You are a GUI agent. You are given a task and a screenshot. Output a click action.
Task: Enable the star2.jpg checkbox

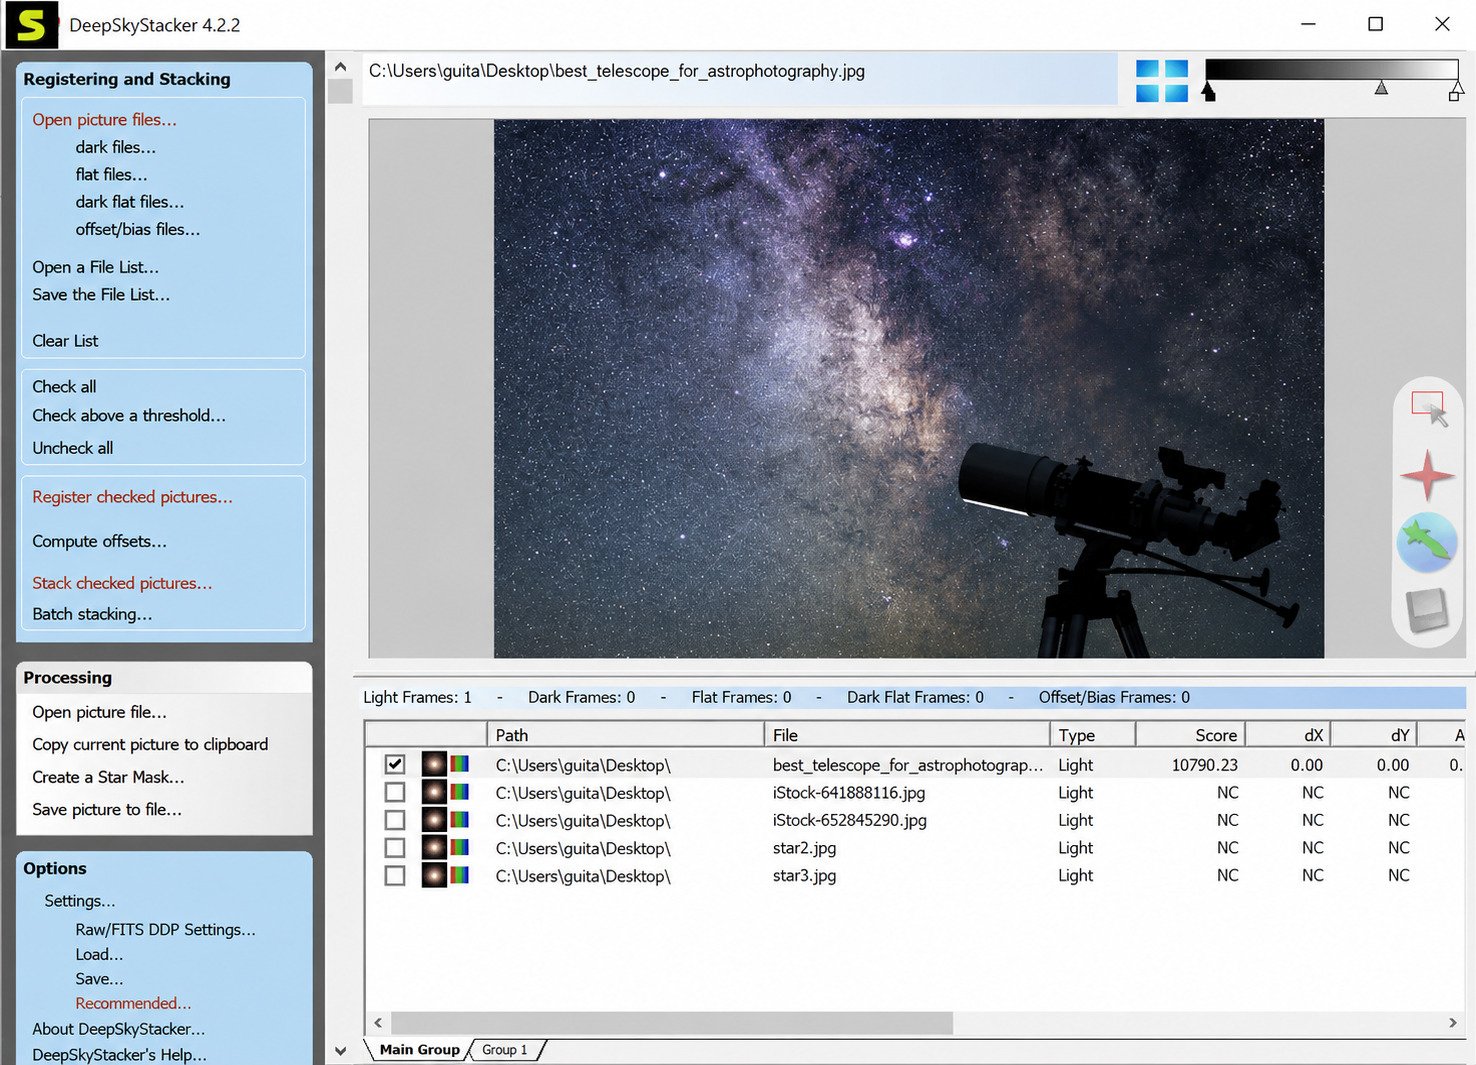point(395,848)
